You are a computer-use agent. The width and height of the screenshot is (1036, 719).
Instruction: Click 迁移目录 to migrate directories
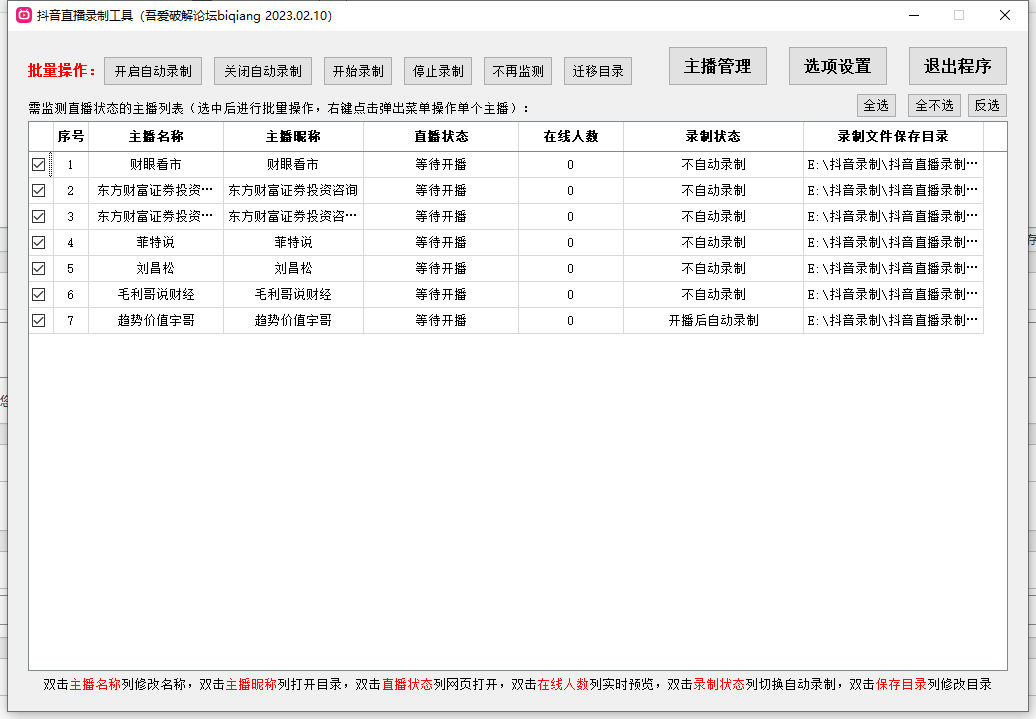click(597, 70)
